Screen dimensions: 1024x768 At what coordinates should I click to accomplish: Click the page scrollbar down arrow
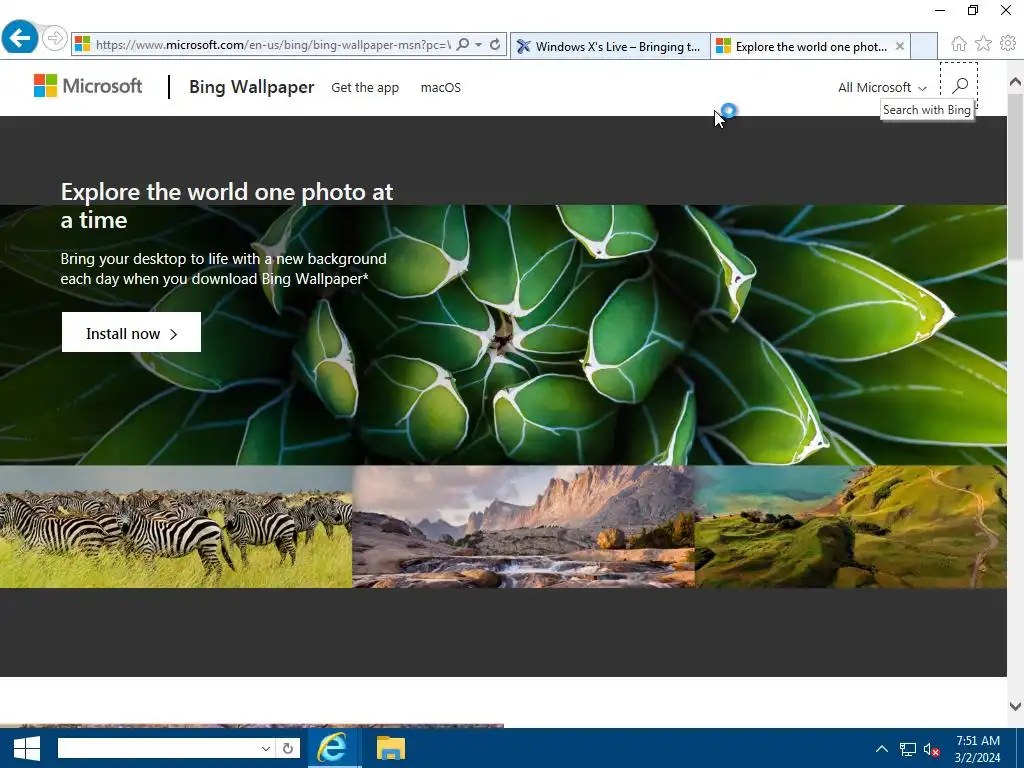pyautogui.click(x=1015, y=707)
